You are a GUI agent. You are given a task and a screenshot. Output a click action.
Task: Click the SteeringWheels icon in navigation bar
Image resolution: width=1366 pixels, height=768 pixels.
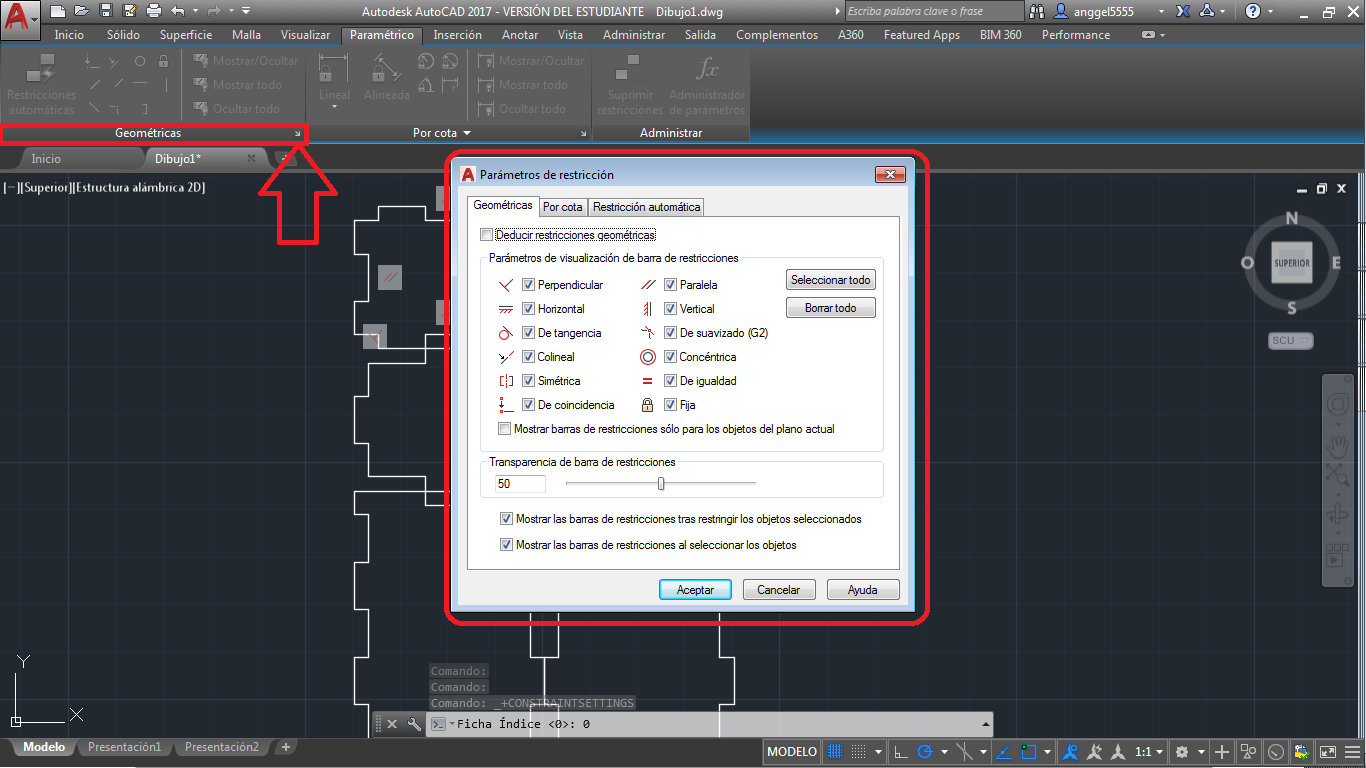tap(1338, 405)
